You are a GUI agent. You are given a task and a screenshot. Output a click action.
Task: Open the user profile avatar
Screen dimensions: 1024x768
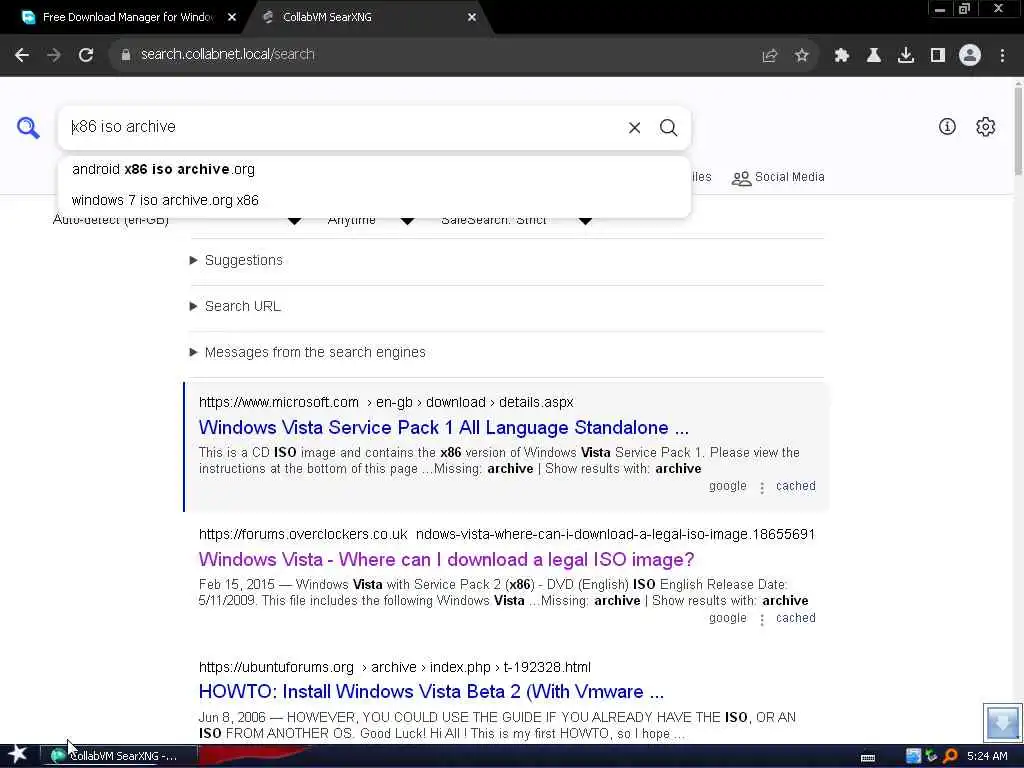pos(970,56)
